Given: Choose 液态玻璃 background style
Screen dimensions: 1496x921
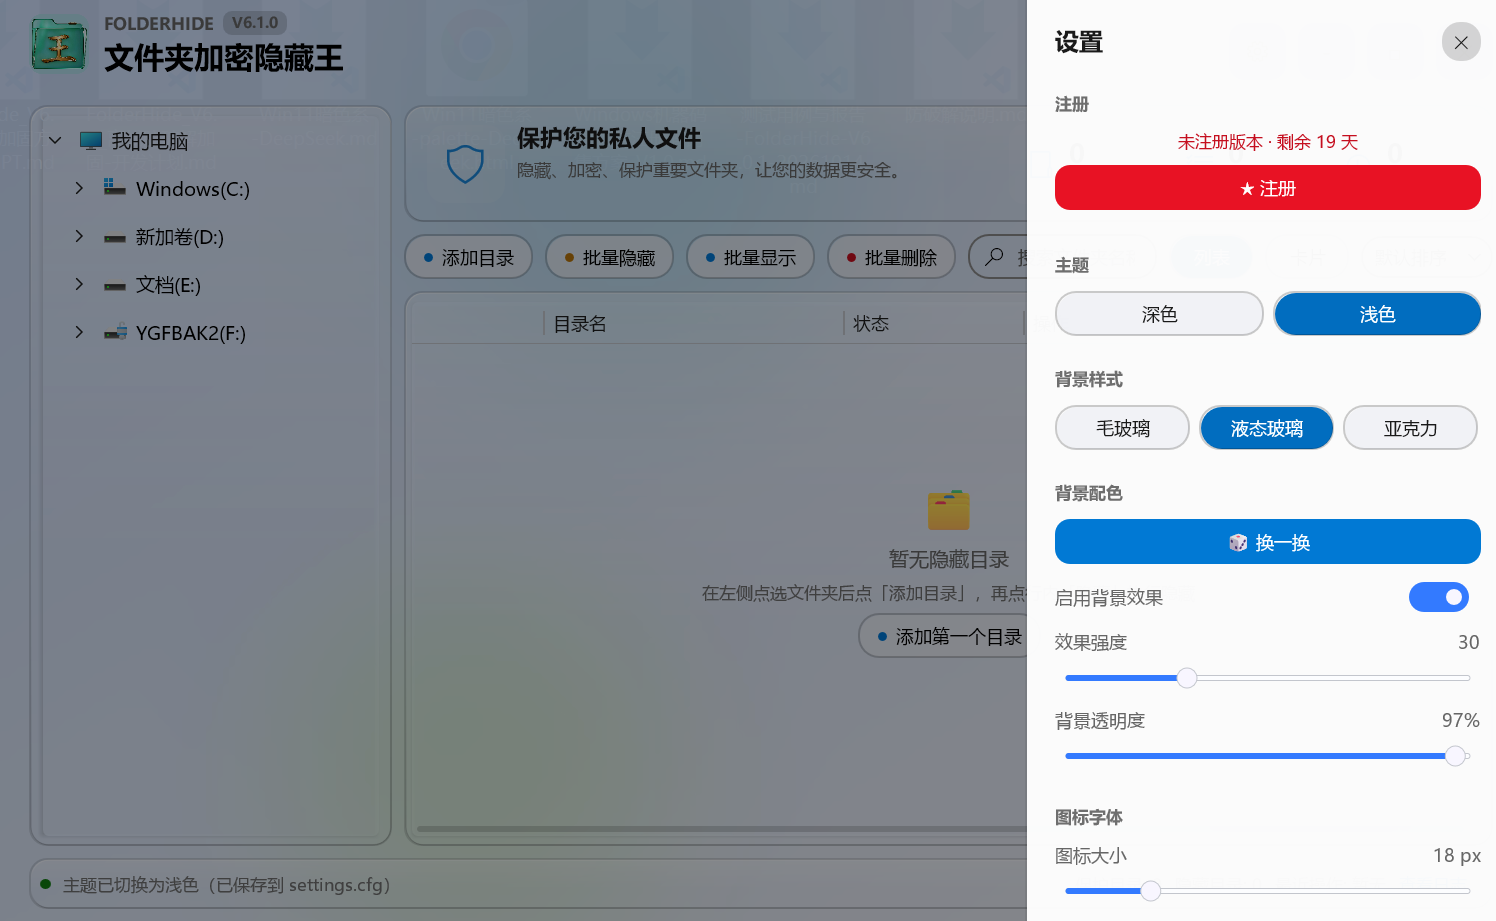Looking at the screenshot, I should coord(1266,428).
